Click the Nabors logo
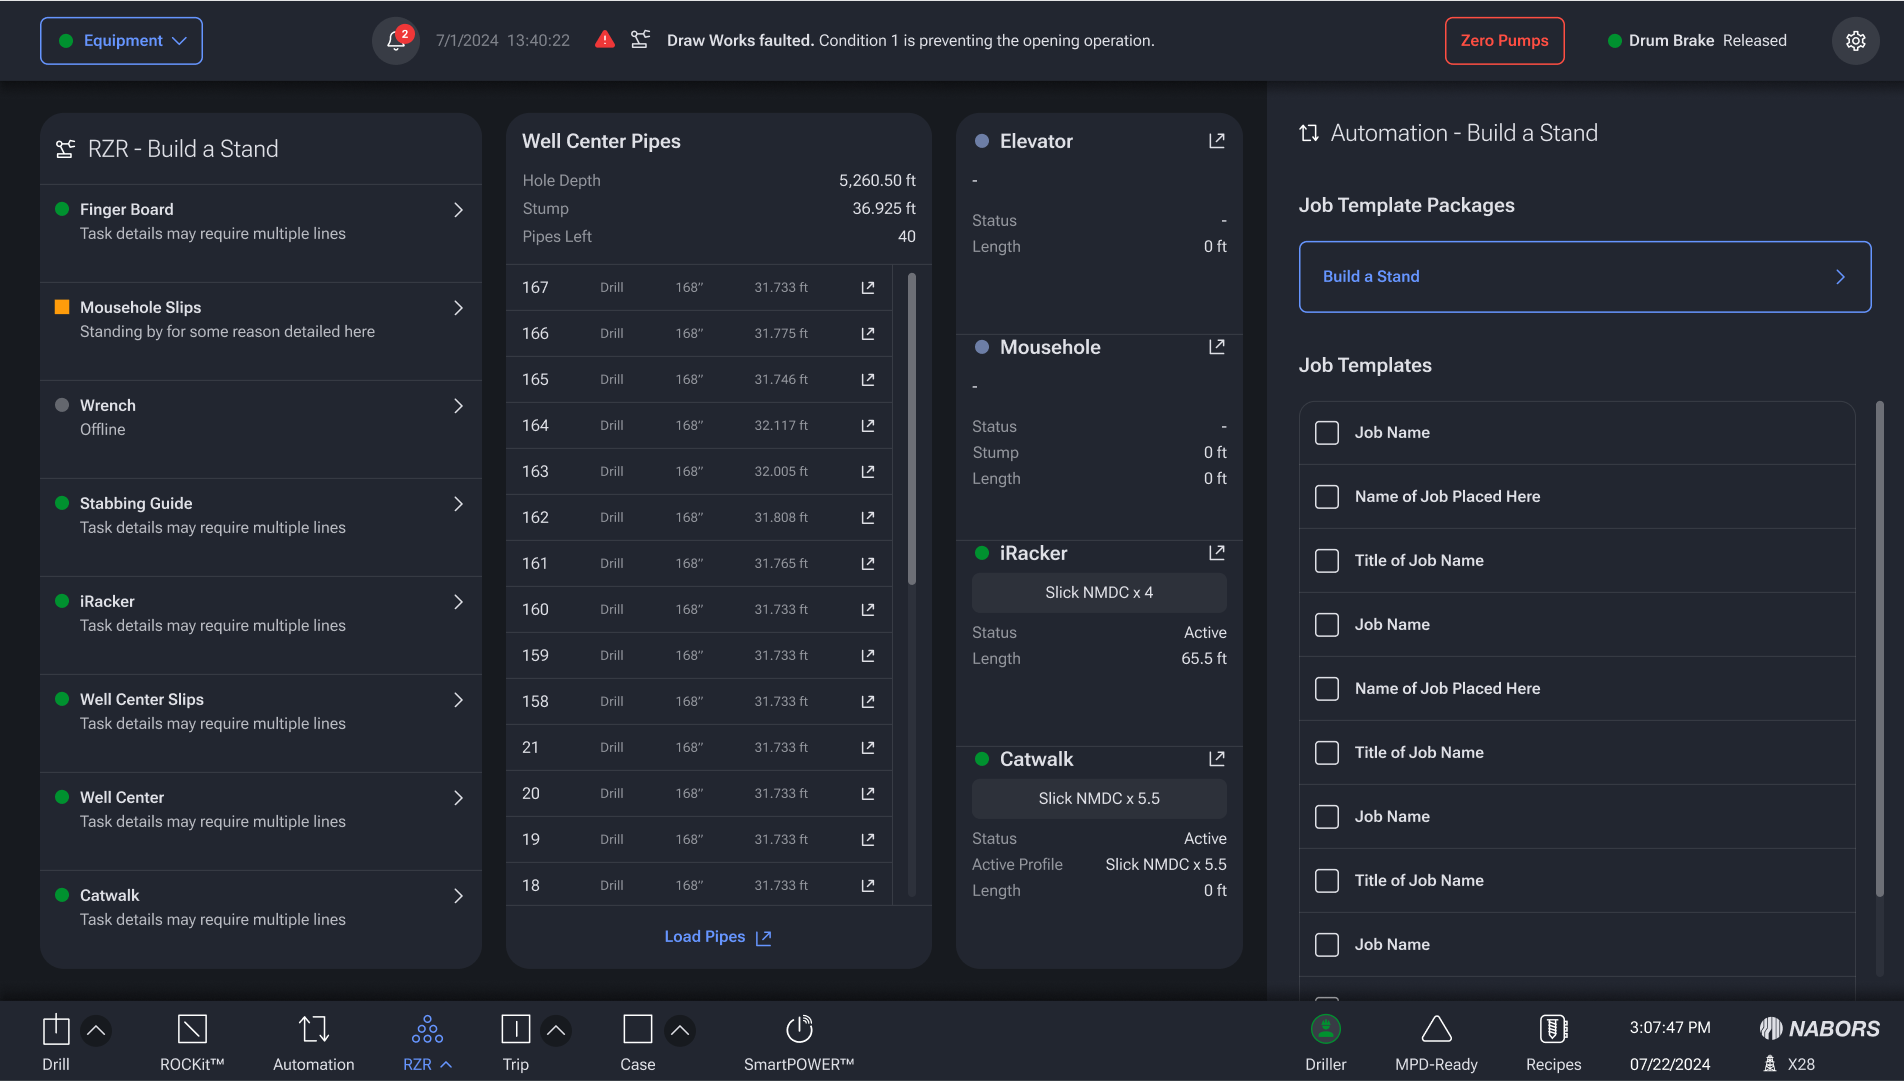This screenshot has height=1081, width=1904. [1819, 1028]
